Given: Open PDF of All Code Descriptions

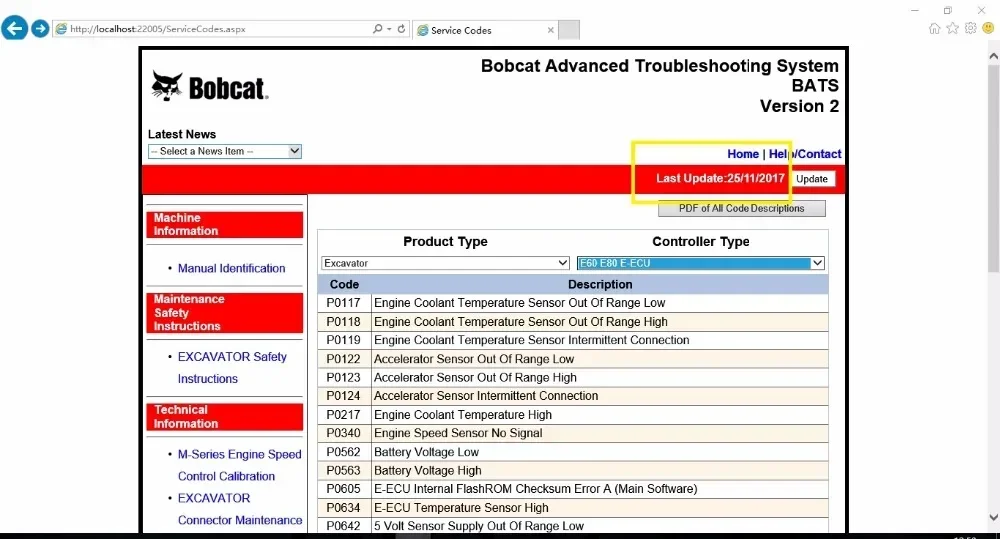Looking at the screenshot, I should click(x=742, y=209).
